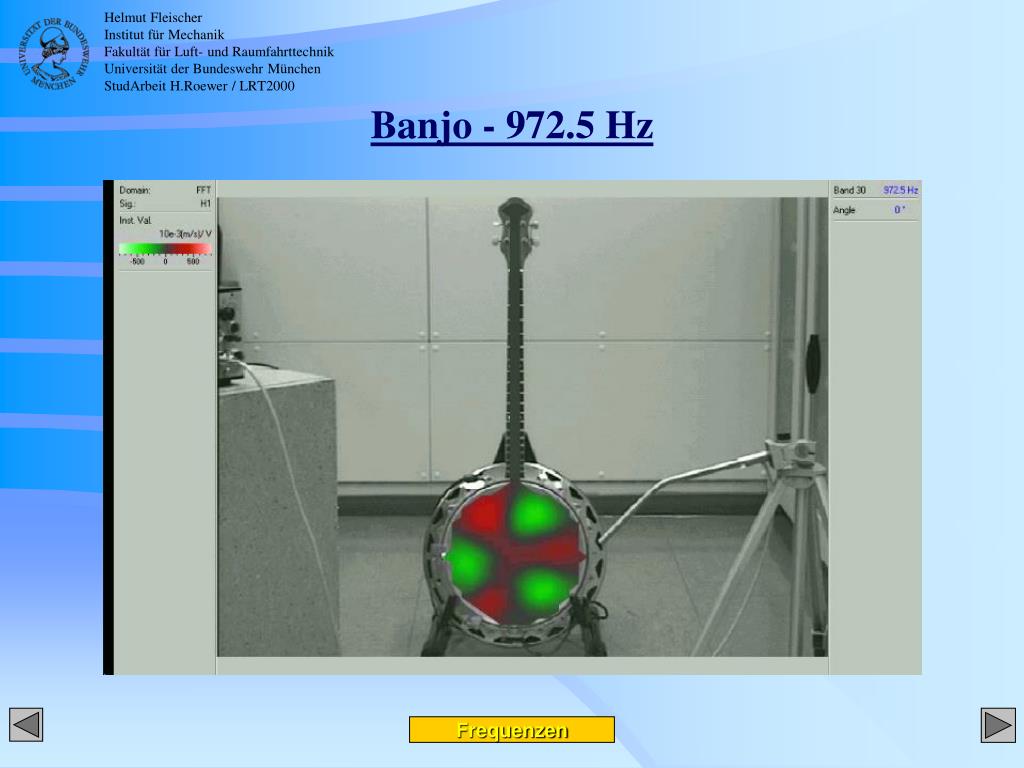Open the Frequenzen overview button
This screenshot has width=1024, height=768.
(511, 729)
